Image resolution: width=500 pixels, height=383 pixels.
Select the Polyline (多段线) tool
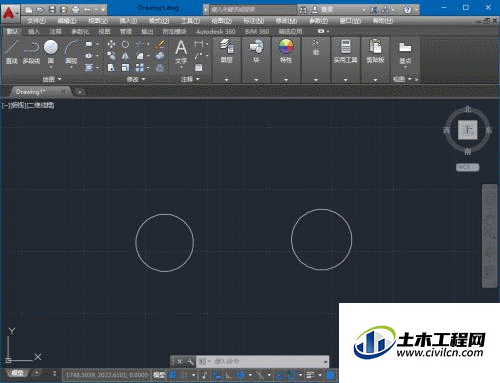[31, 52]
